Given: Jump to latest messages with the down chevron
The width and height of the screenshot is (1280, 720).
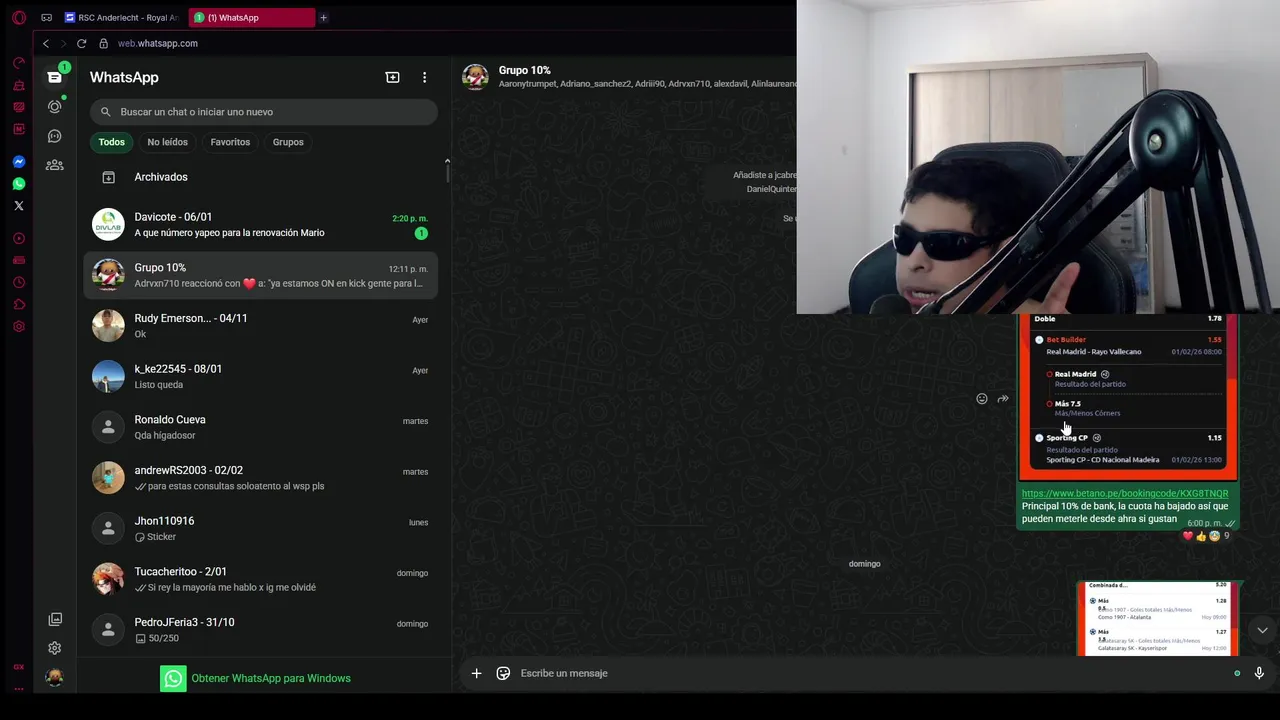Looking at the screenshot, I should [x=1262, y=630].
